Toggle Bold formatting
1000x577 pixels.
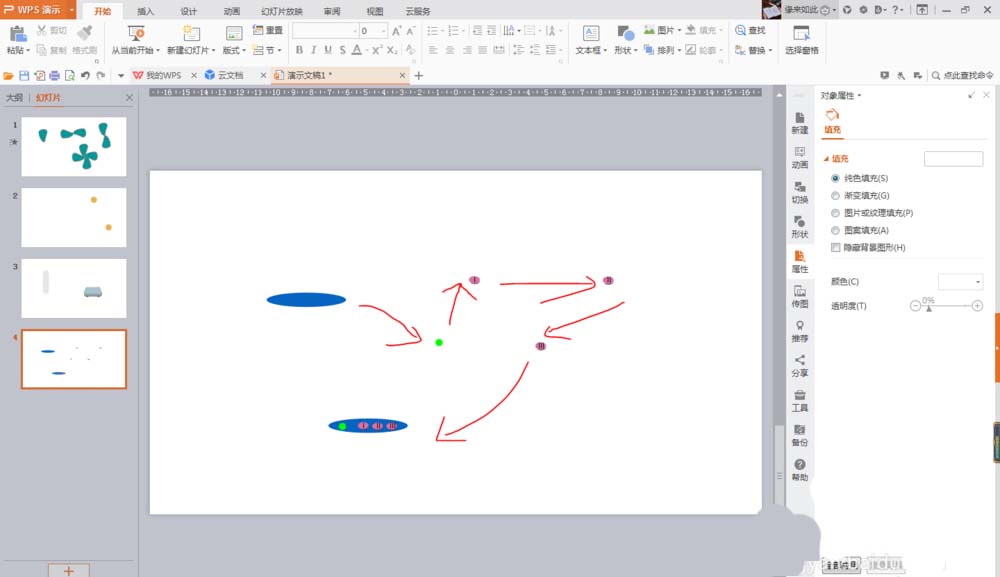(299, 50)
